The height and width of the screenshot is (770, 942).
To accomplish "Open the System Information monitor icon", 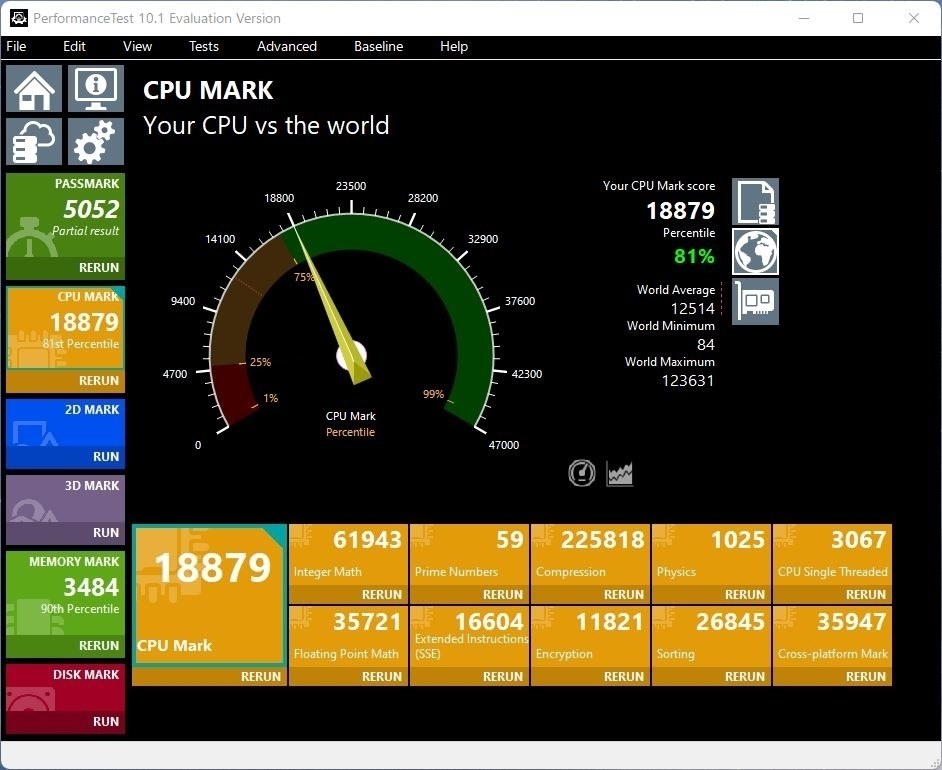I will coord(96,89).
